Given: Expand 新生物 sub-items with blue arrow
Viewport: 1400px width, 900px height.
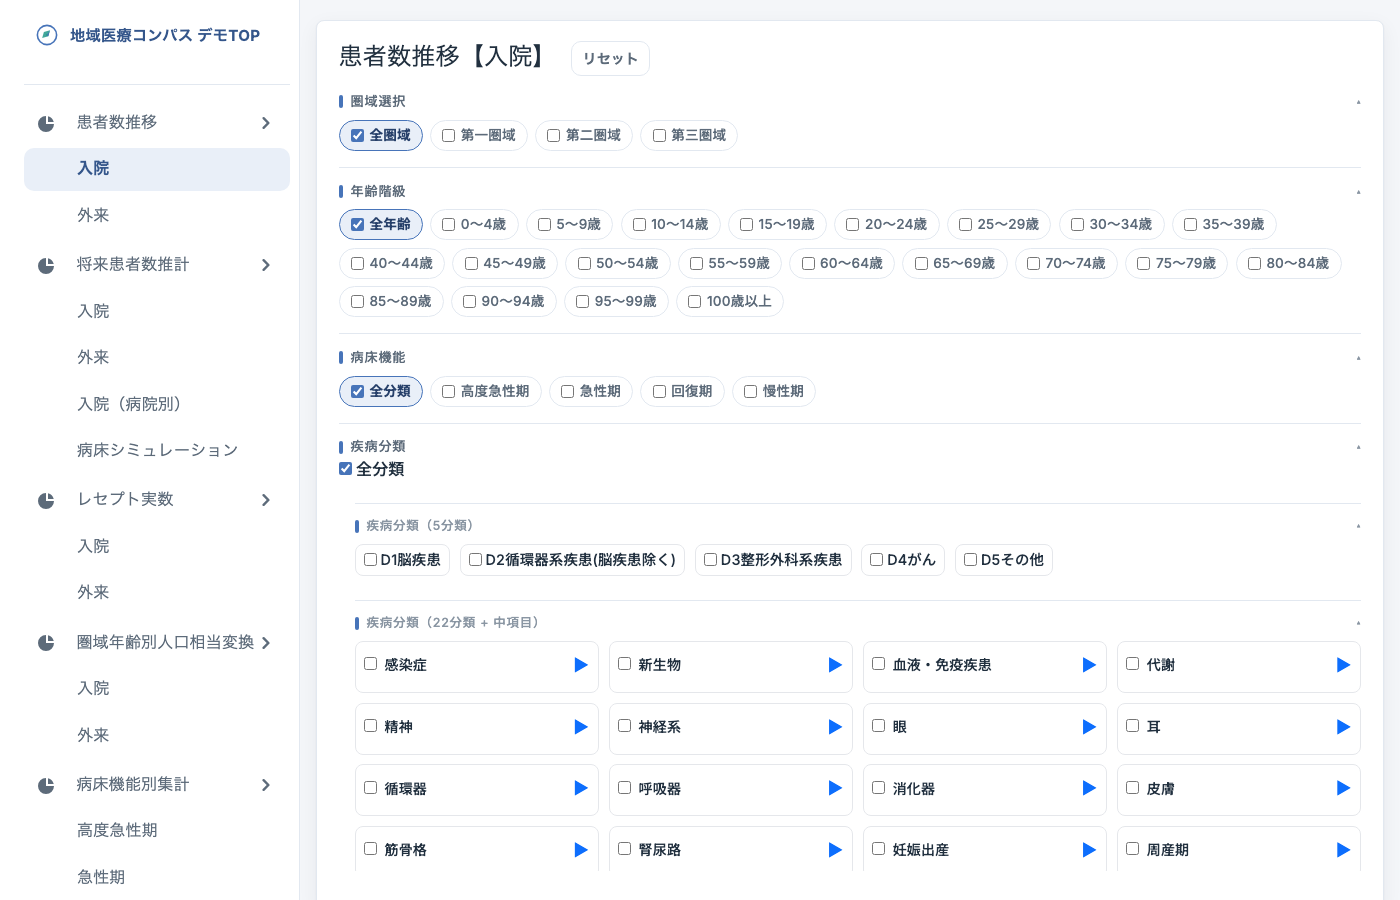Looking at the screenshot, I should pyautogui.click(x=835, y=665).
